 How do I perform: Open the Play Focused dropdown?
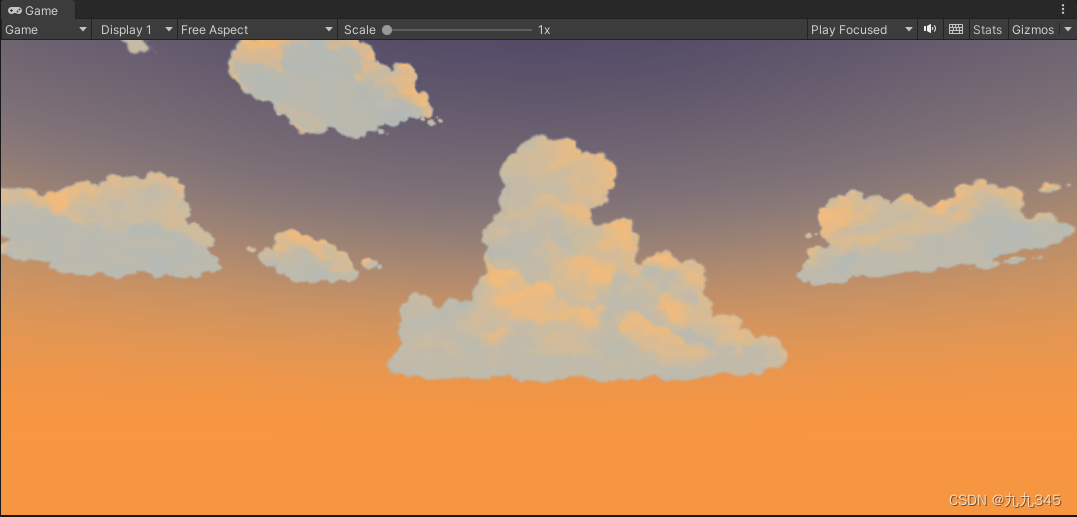click(x=862, y=30)
